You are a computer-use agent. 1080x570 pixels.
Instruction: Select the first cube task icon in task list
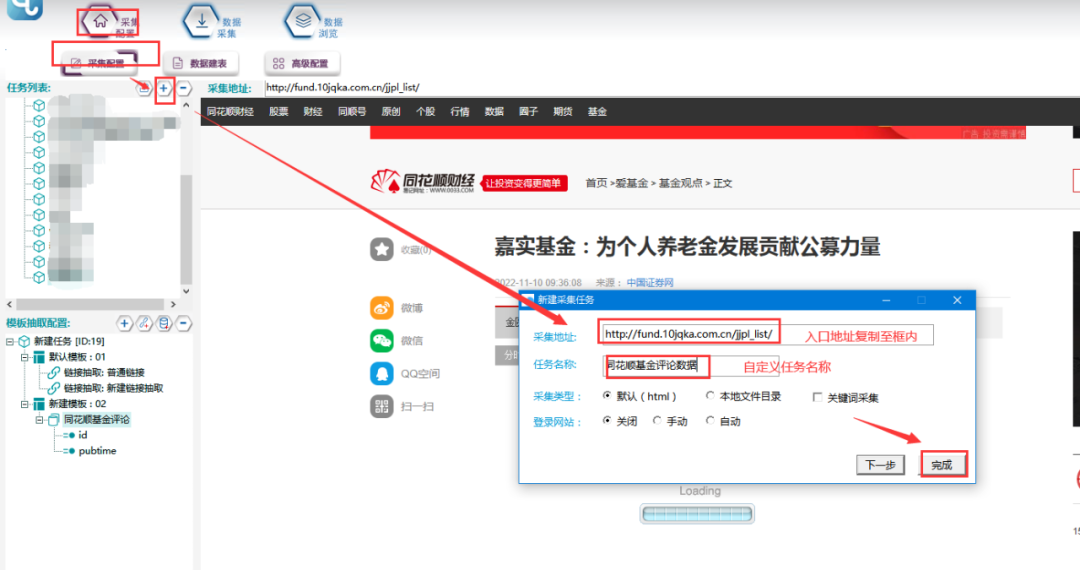(x=39, y=105)
